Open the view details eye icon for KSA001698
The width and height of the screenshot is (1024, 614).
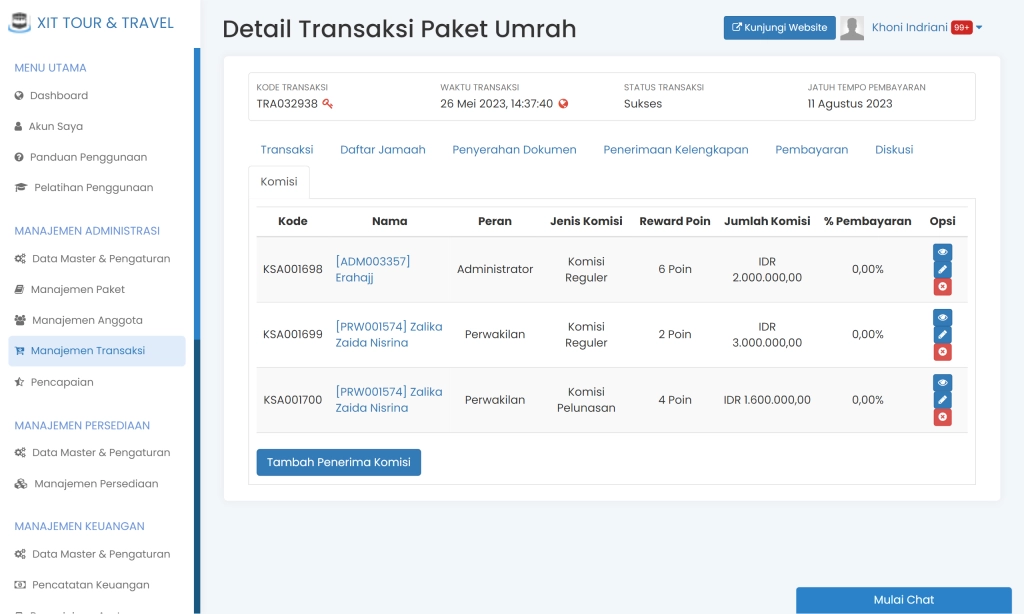click(x=941, y=252)
